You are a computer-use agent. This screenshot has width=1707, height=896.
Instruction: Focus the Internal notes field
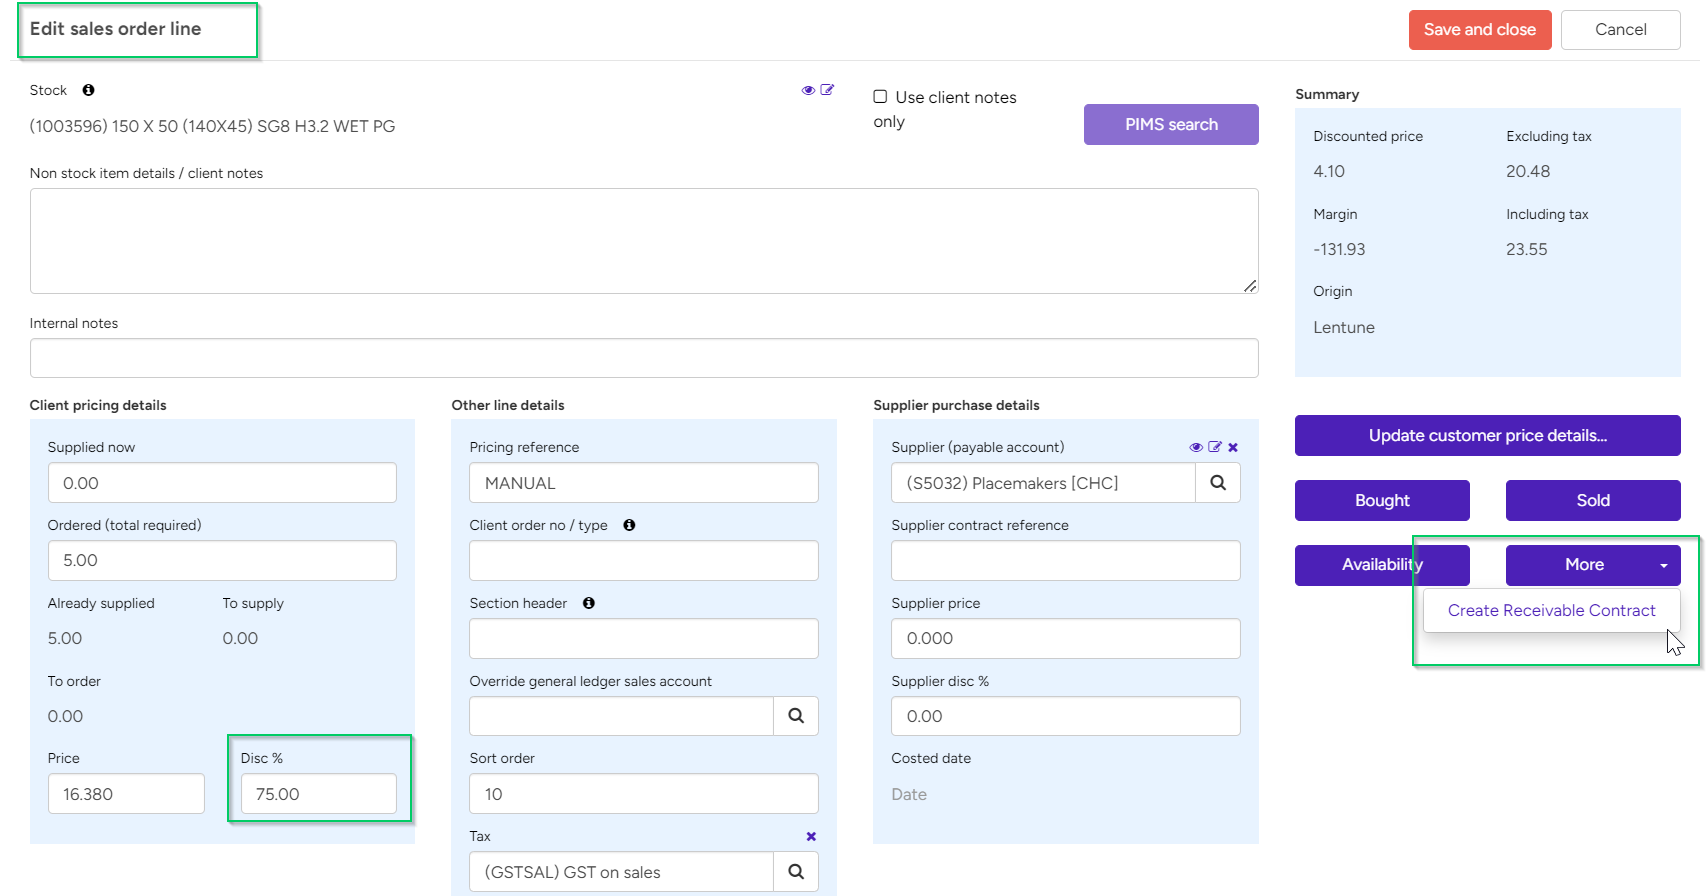(x=644, y=358)
